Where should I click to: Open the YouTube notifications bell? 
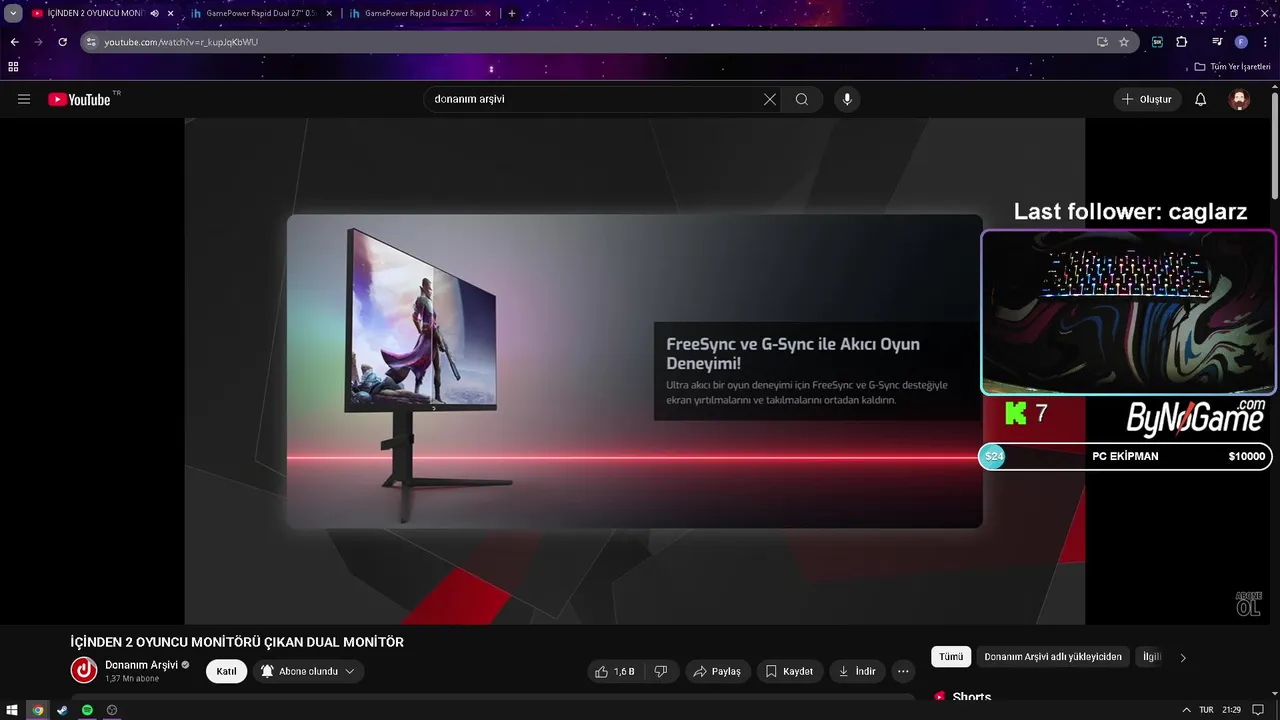[x=1201, y=99]
